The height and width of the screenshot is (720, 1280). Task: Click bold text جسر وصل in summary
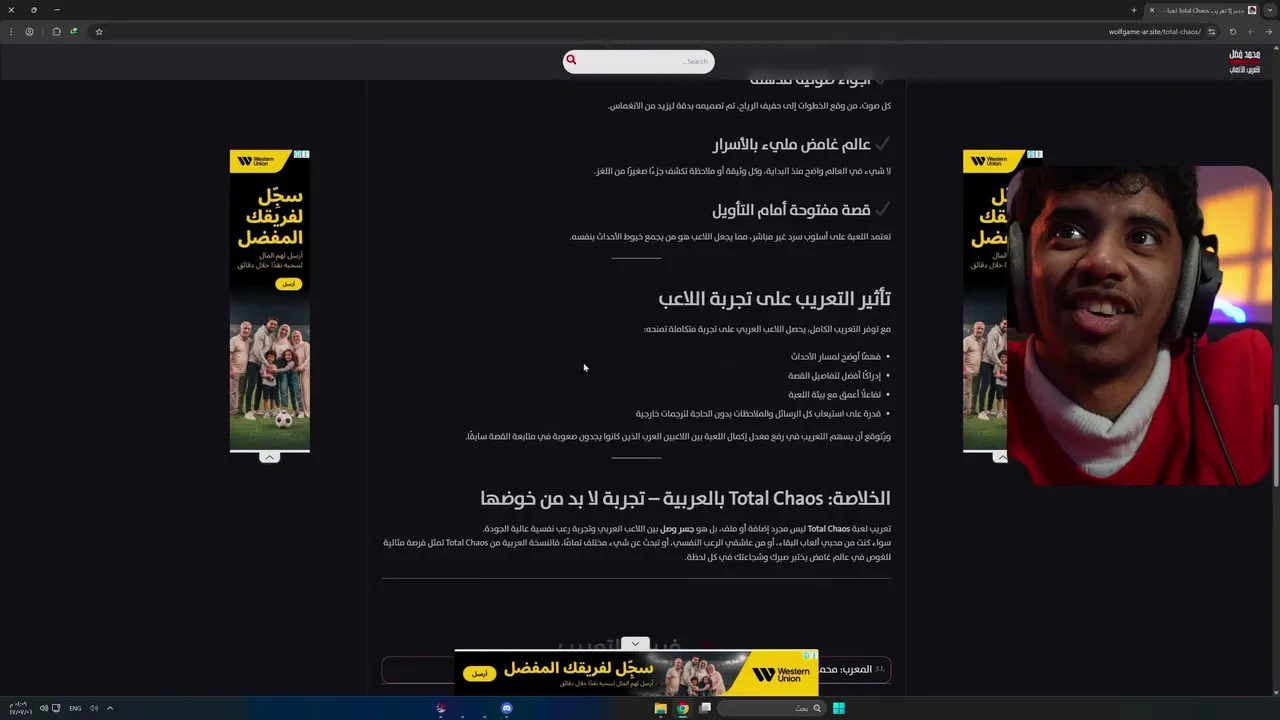pos(677,529)
